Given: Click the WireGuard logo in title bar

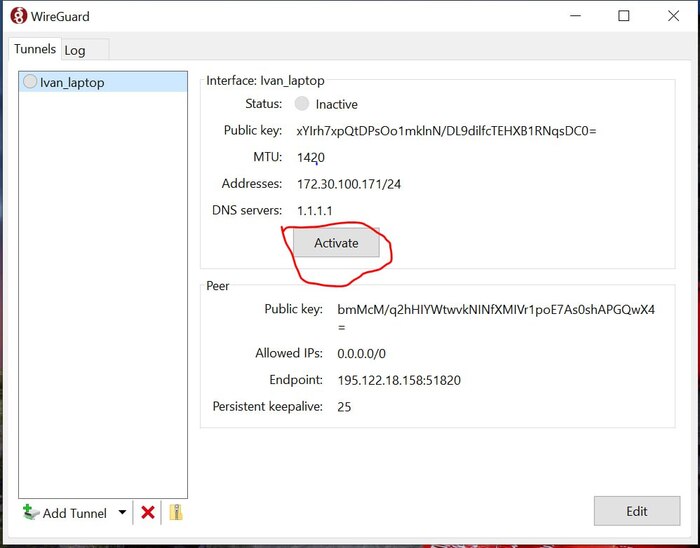Looking at the screenshot, I should pyautogui.click(x=18, y=17).
